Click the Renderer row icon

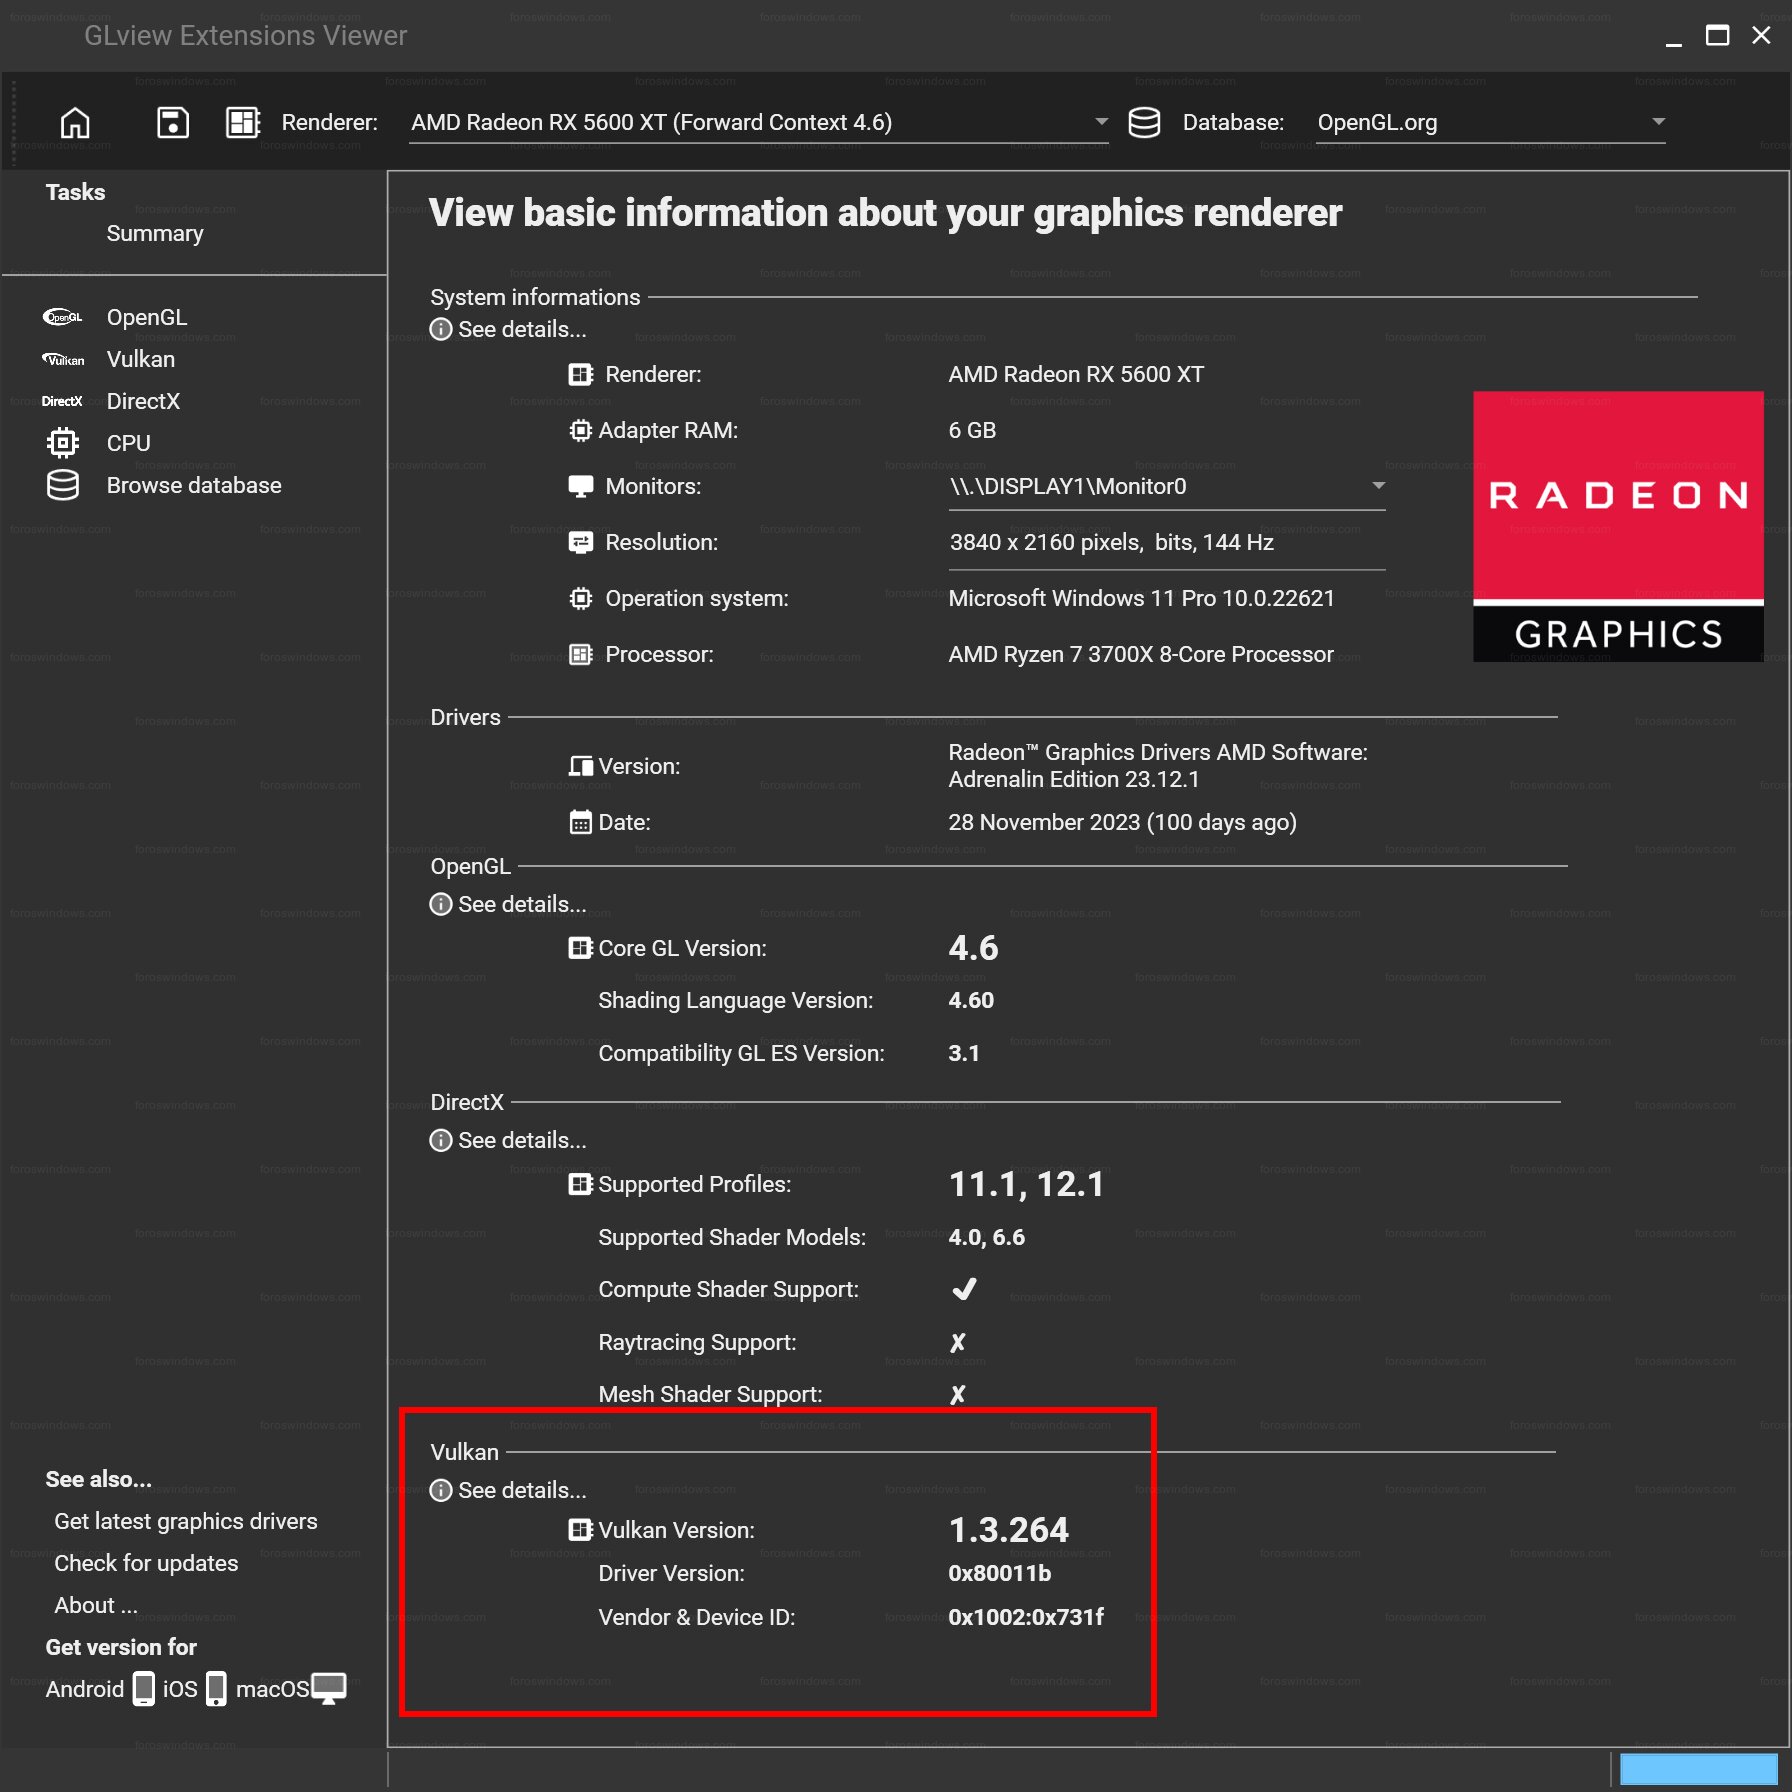click(580, 375)
